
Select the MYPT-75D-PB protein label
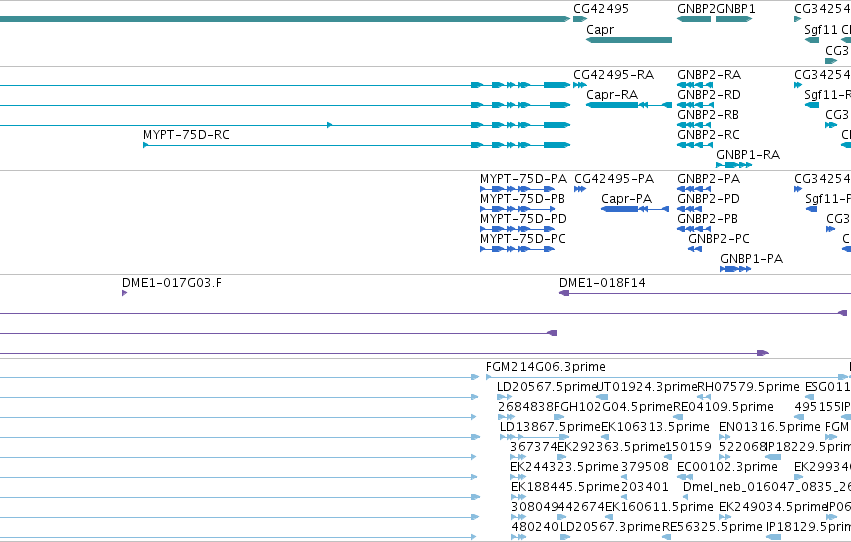522,199
